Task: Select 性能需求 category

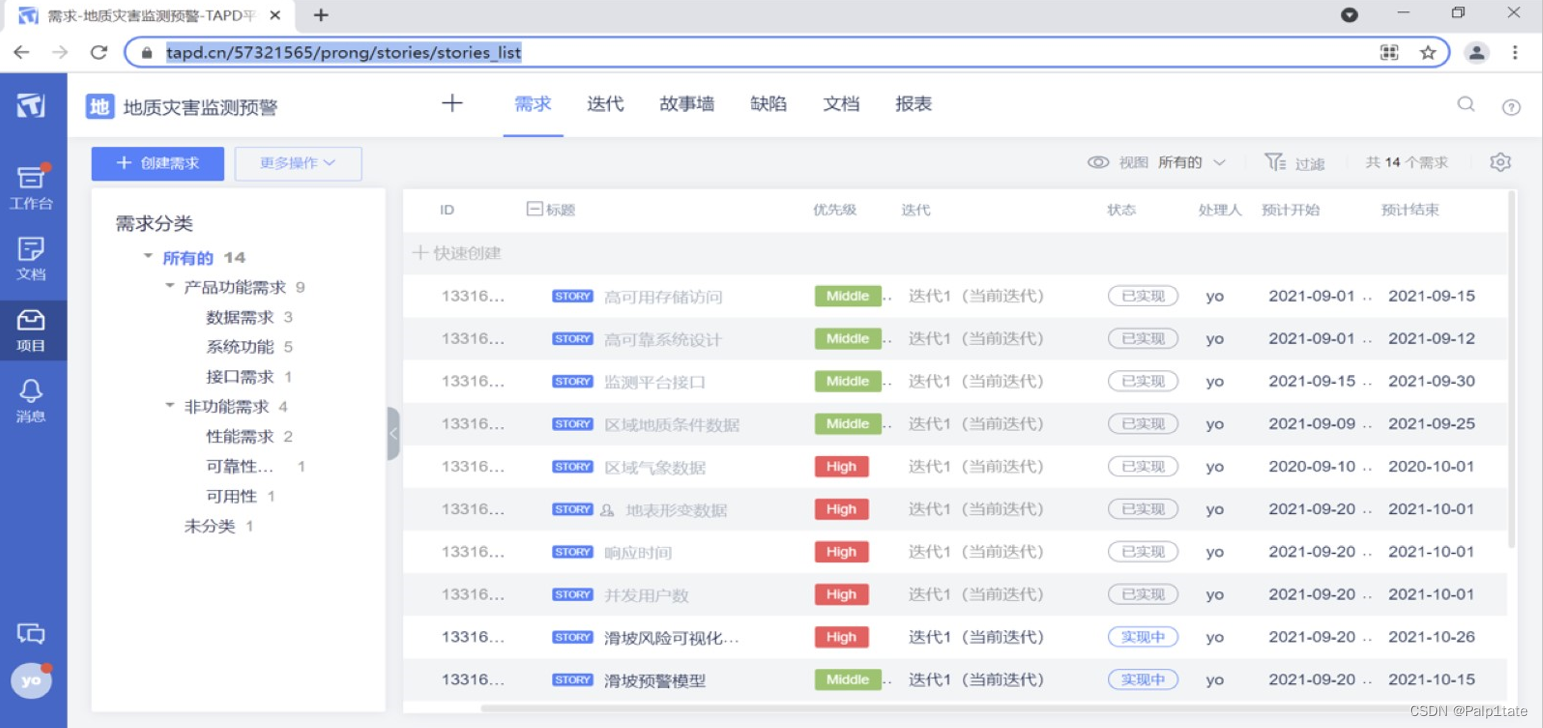Action: point(240,437)
